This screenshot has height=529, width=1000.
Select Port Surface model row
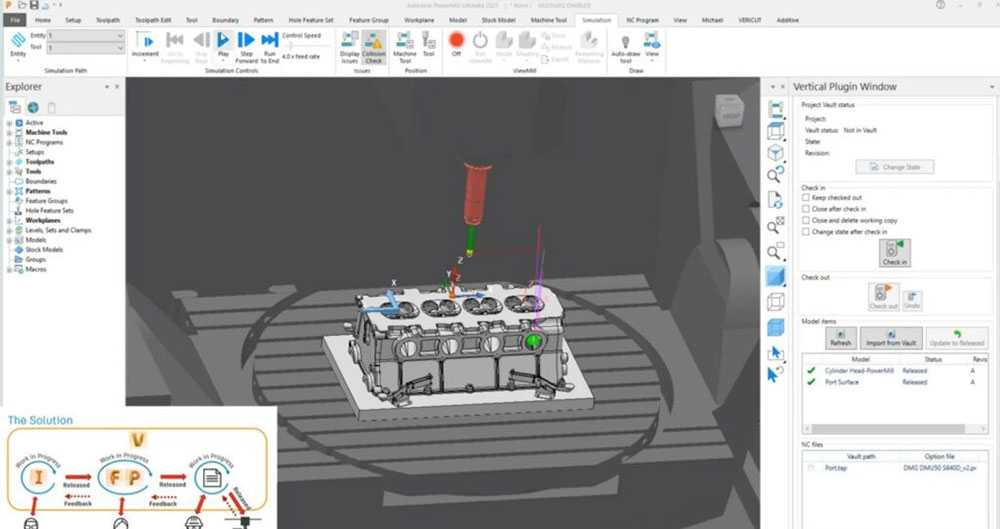pos(895,382)
